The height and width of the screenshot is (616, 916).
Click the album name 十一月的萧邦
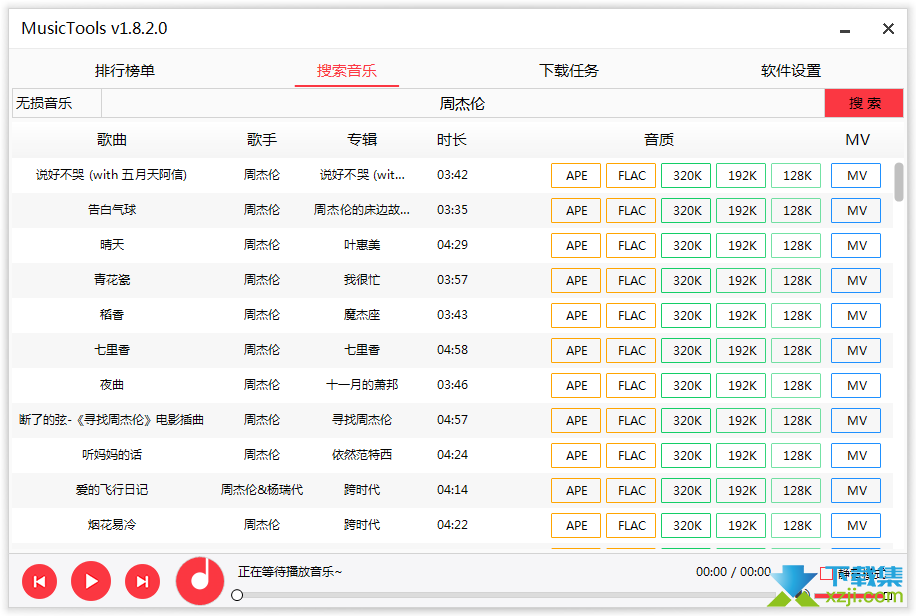tap(362, 385)
